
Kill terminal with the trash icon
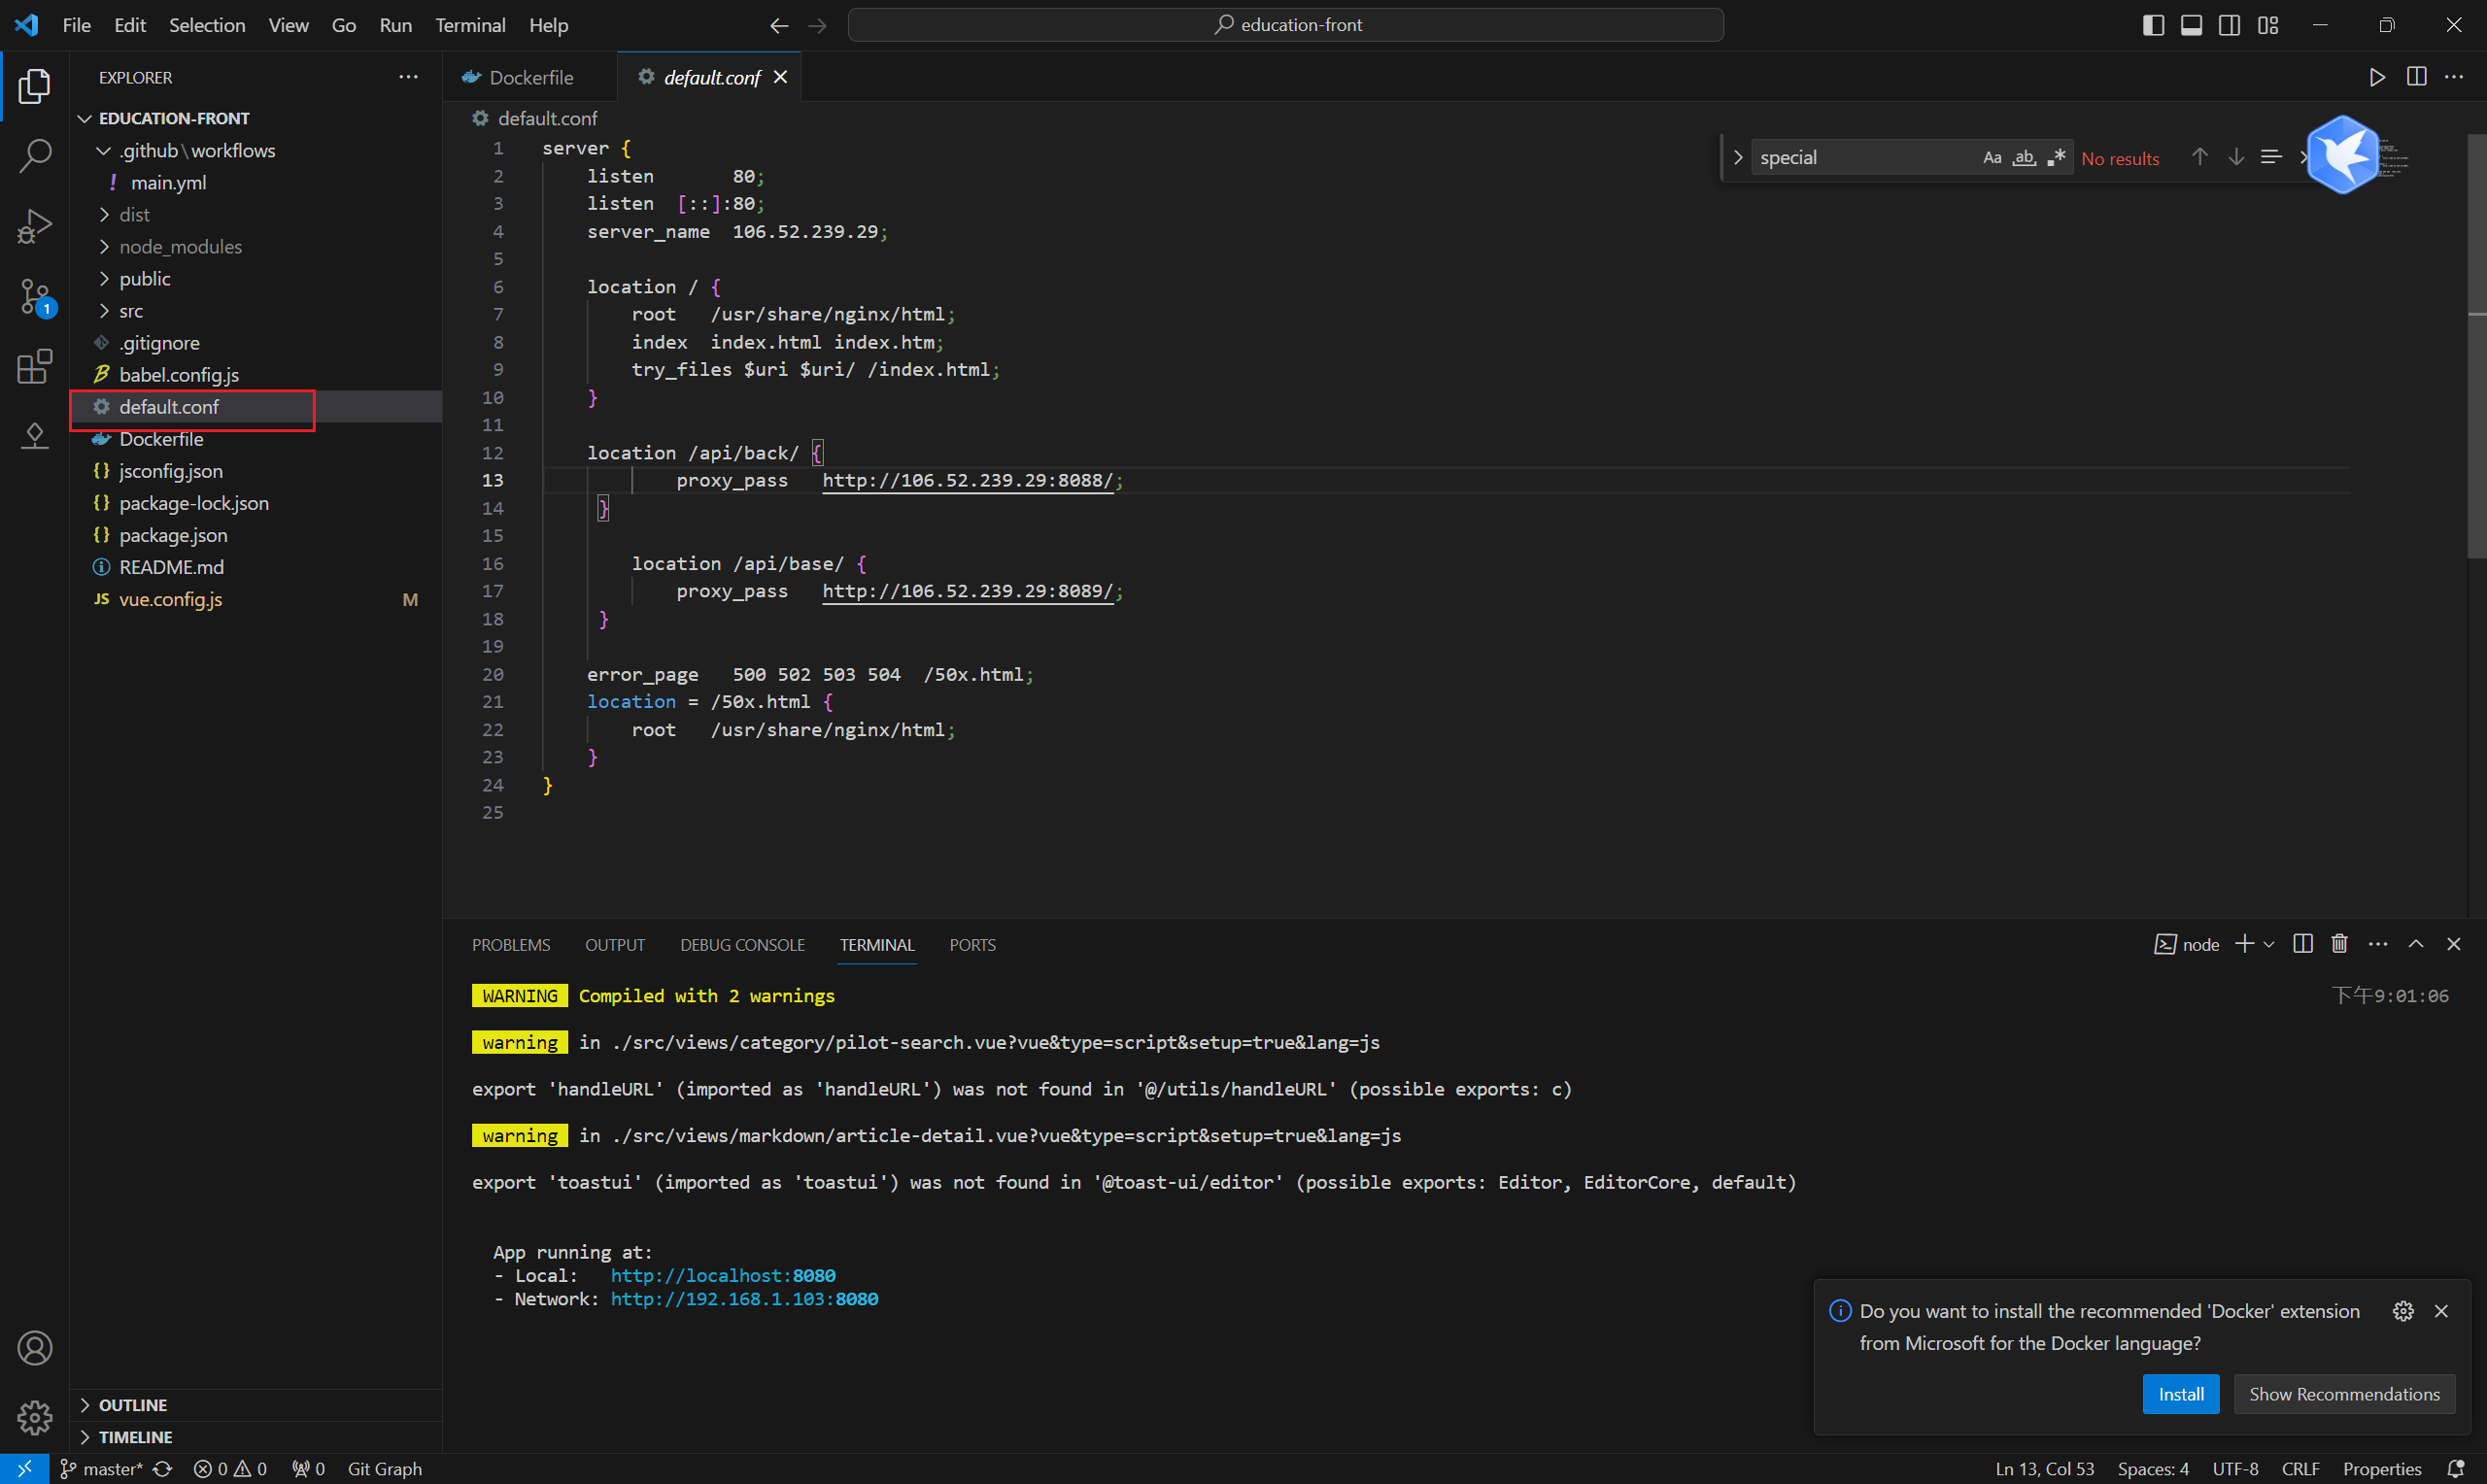click(x=2339, y=944)
